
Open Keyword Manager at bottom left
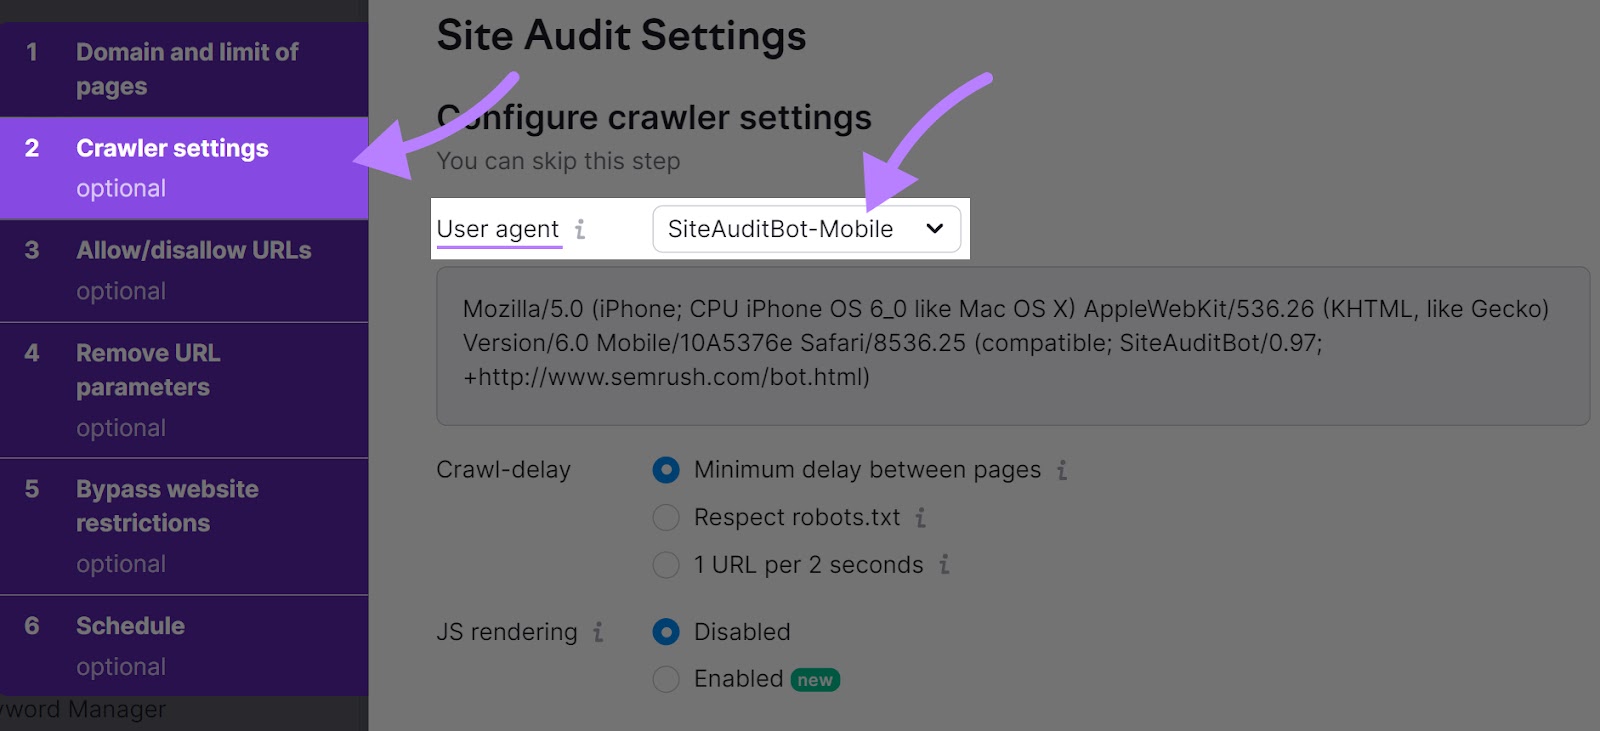(x=82, y=709)
